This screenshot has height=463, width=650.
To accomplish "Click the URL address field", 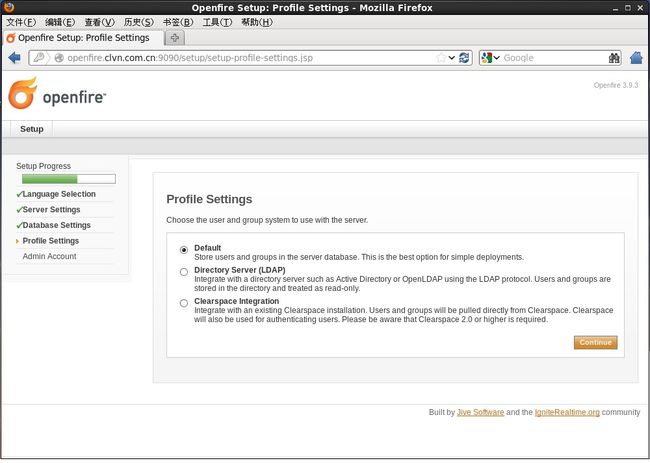I will coord(249,58).
